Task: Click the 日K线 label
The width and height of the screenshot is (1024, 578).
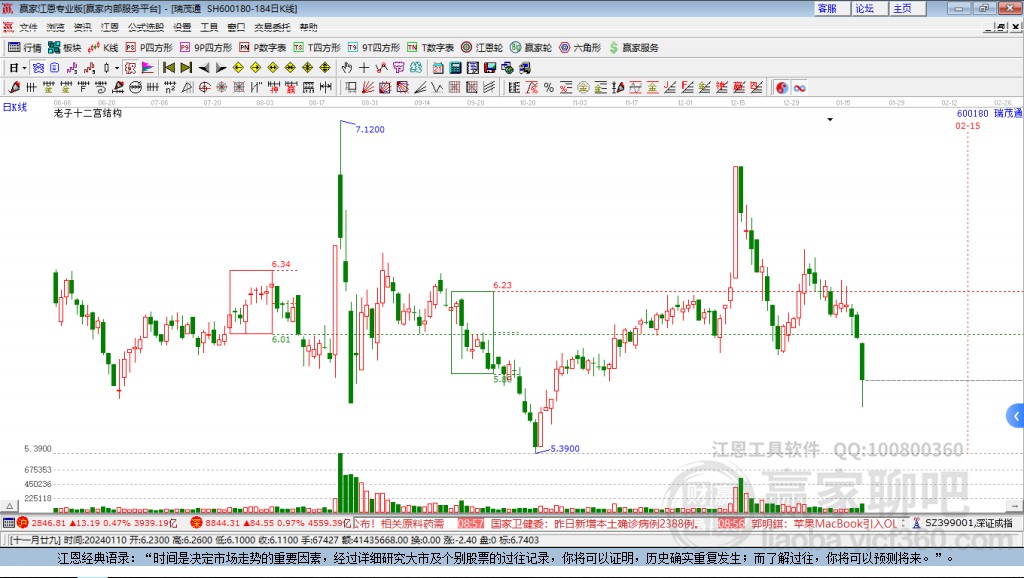Action: coord(15,107)
